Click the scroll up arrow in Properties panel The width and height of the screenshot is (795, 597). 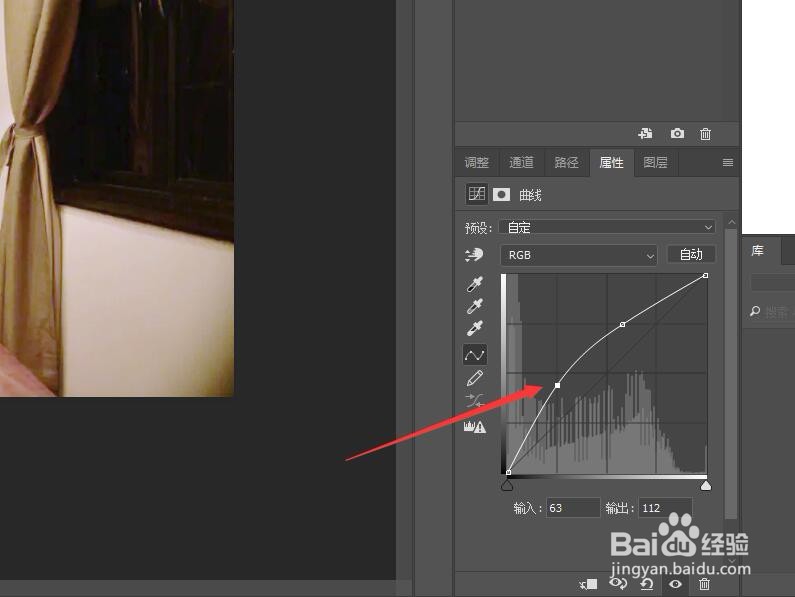coord(731,222)
